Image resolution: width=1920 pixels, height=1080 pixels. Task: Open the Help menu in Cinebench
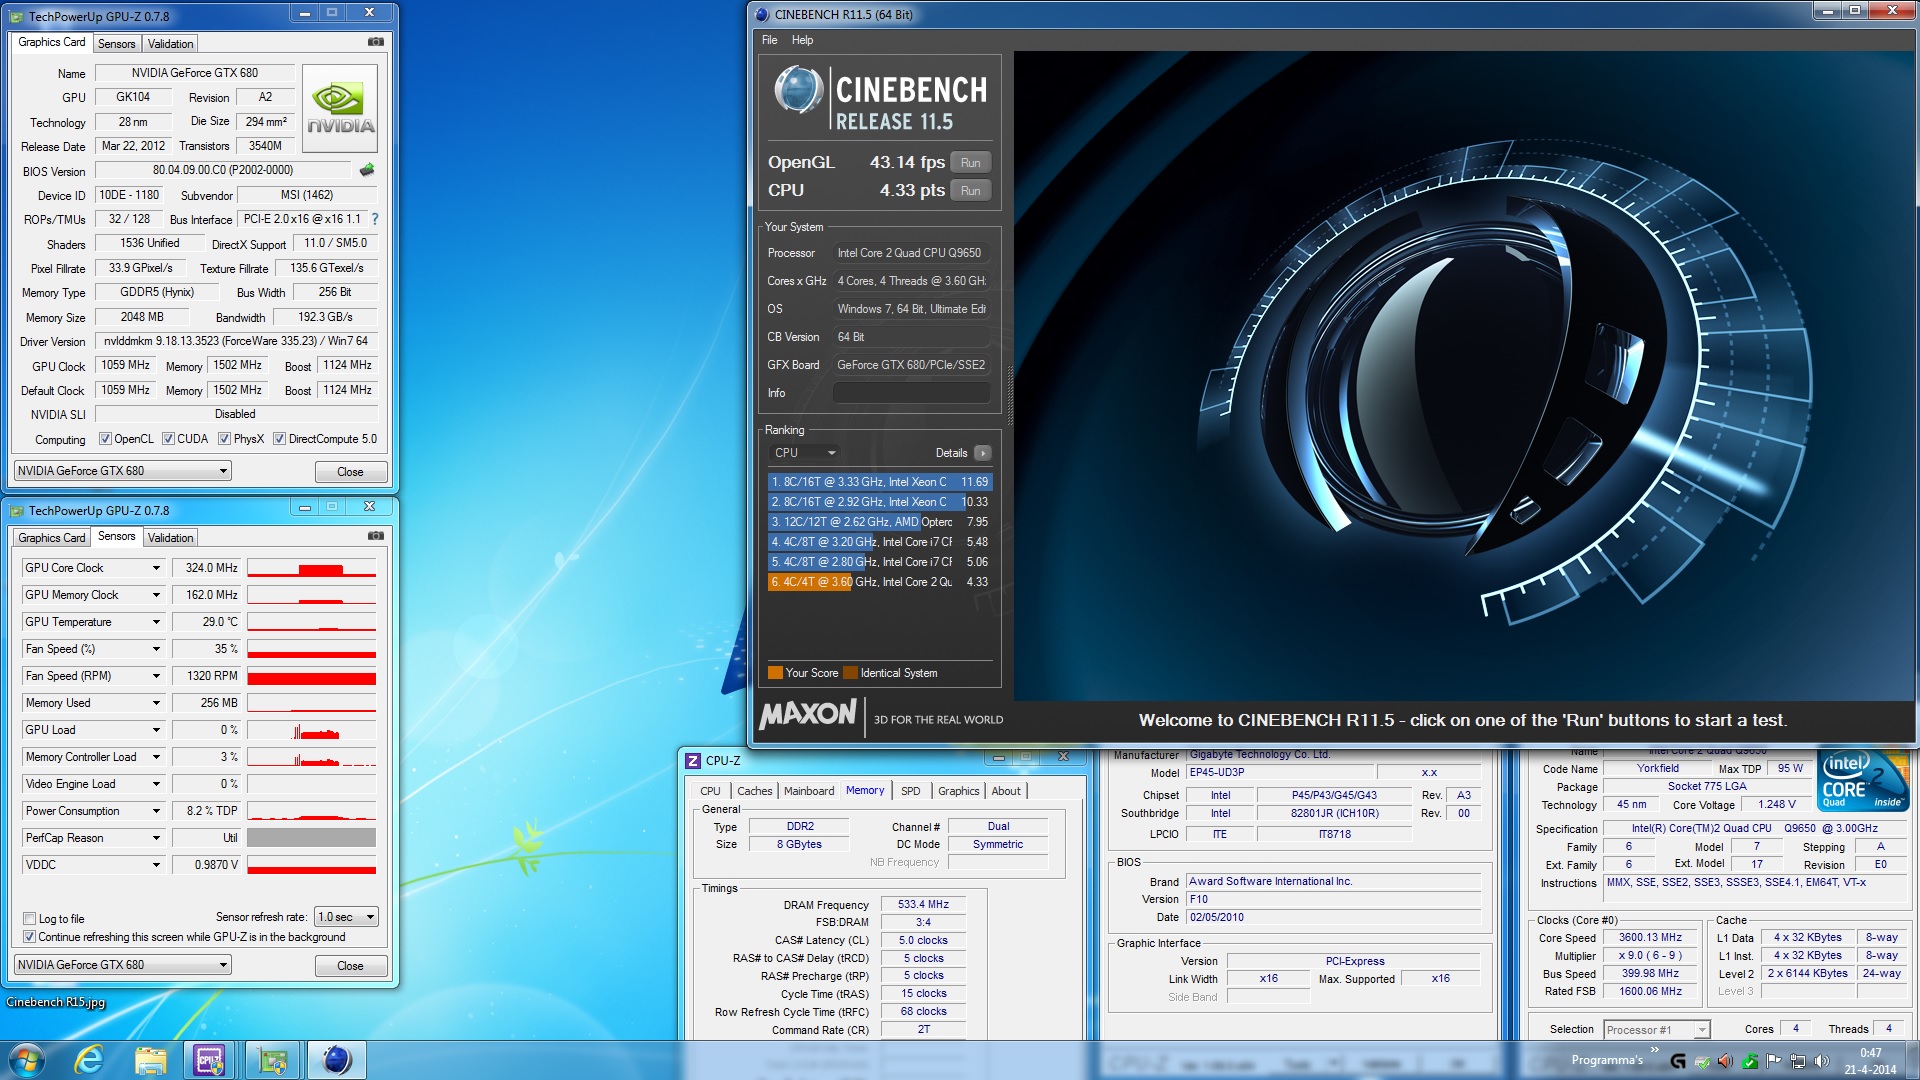[802, 40]
